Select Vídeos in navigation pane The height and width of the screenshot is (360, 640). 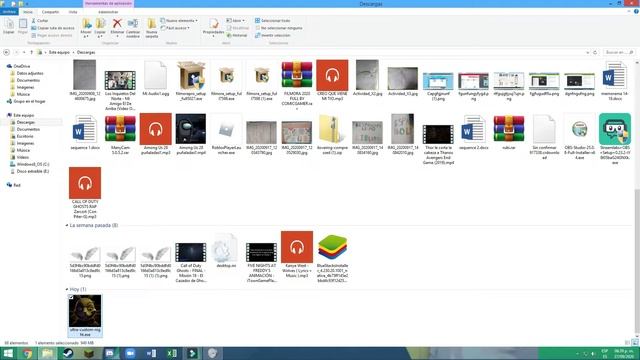(22, 157)
